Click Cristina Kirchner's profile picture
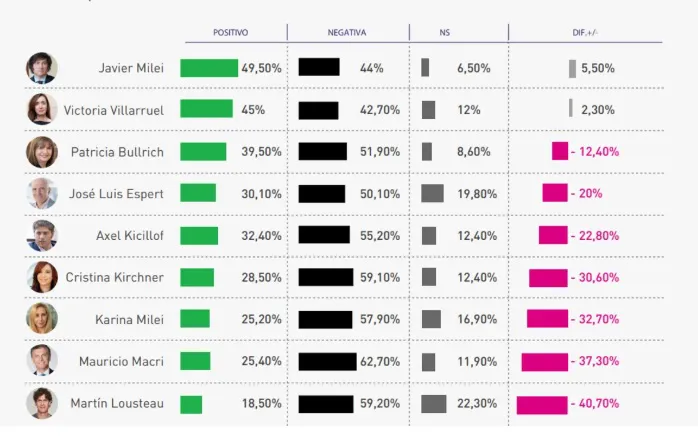The width and height of the screenshot is (698, 436). [42, 277]
